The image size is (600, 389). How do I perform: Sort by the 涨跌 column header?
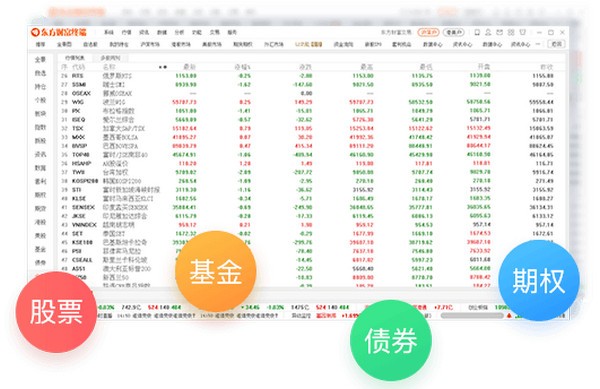tap(305, 67)
